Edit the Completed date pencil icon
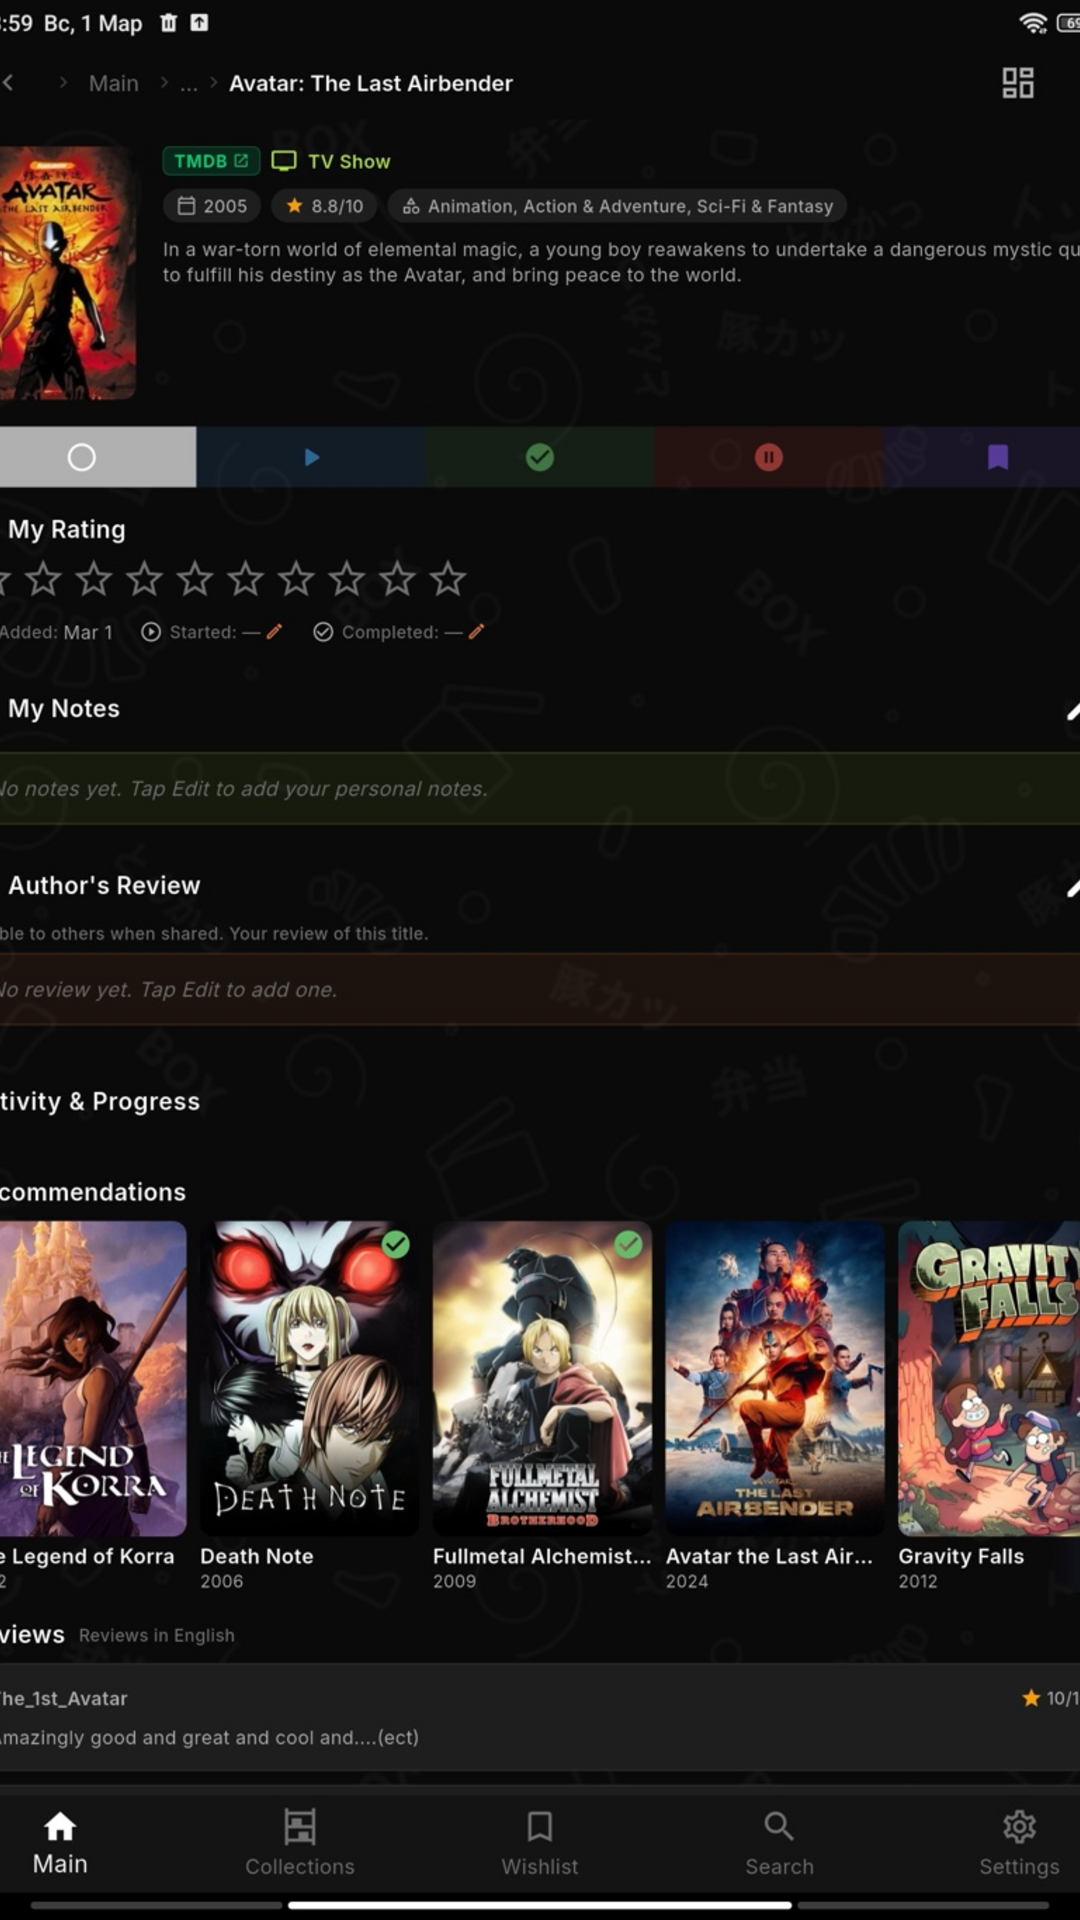The width and height of the screenshot is (1080, 1920). pos(476,632)
